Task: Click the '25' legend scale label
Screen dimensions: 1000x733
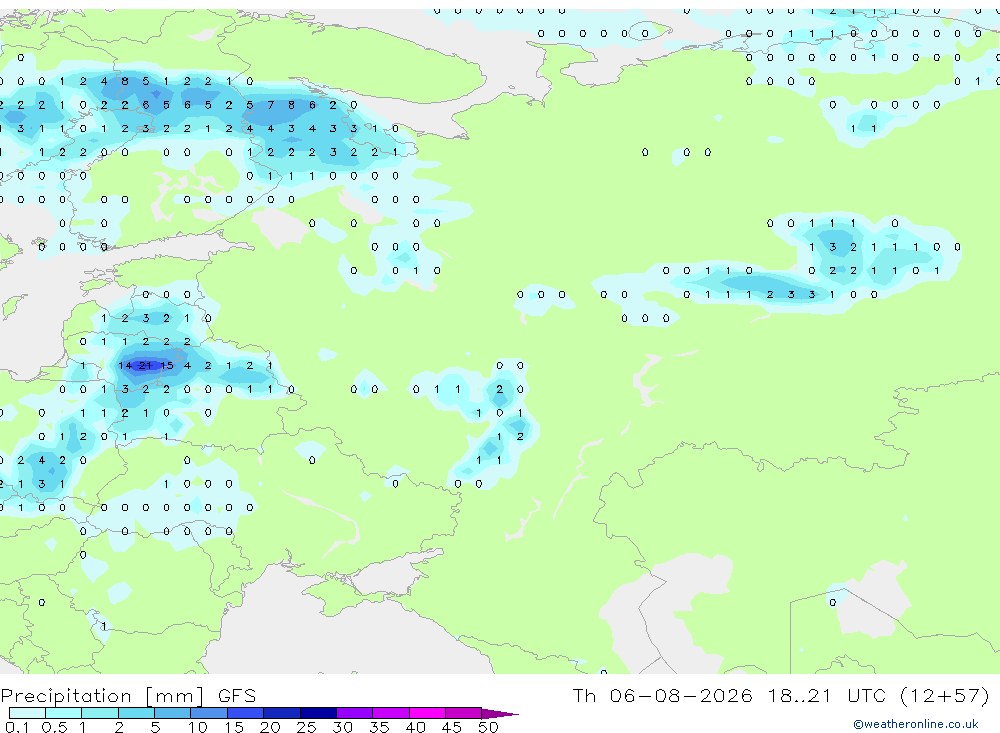Action: click(306, 727)
